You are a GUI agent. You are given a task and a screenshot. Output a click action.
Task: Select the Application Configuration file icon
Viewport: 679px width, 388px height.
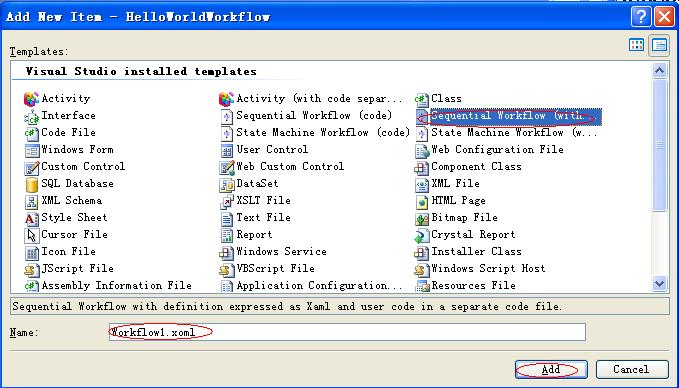pyautogui.click(x=226, y=286)
